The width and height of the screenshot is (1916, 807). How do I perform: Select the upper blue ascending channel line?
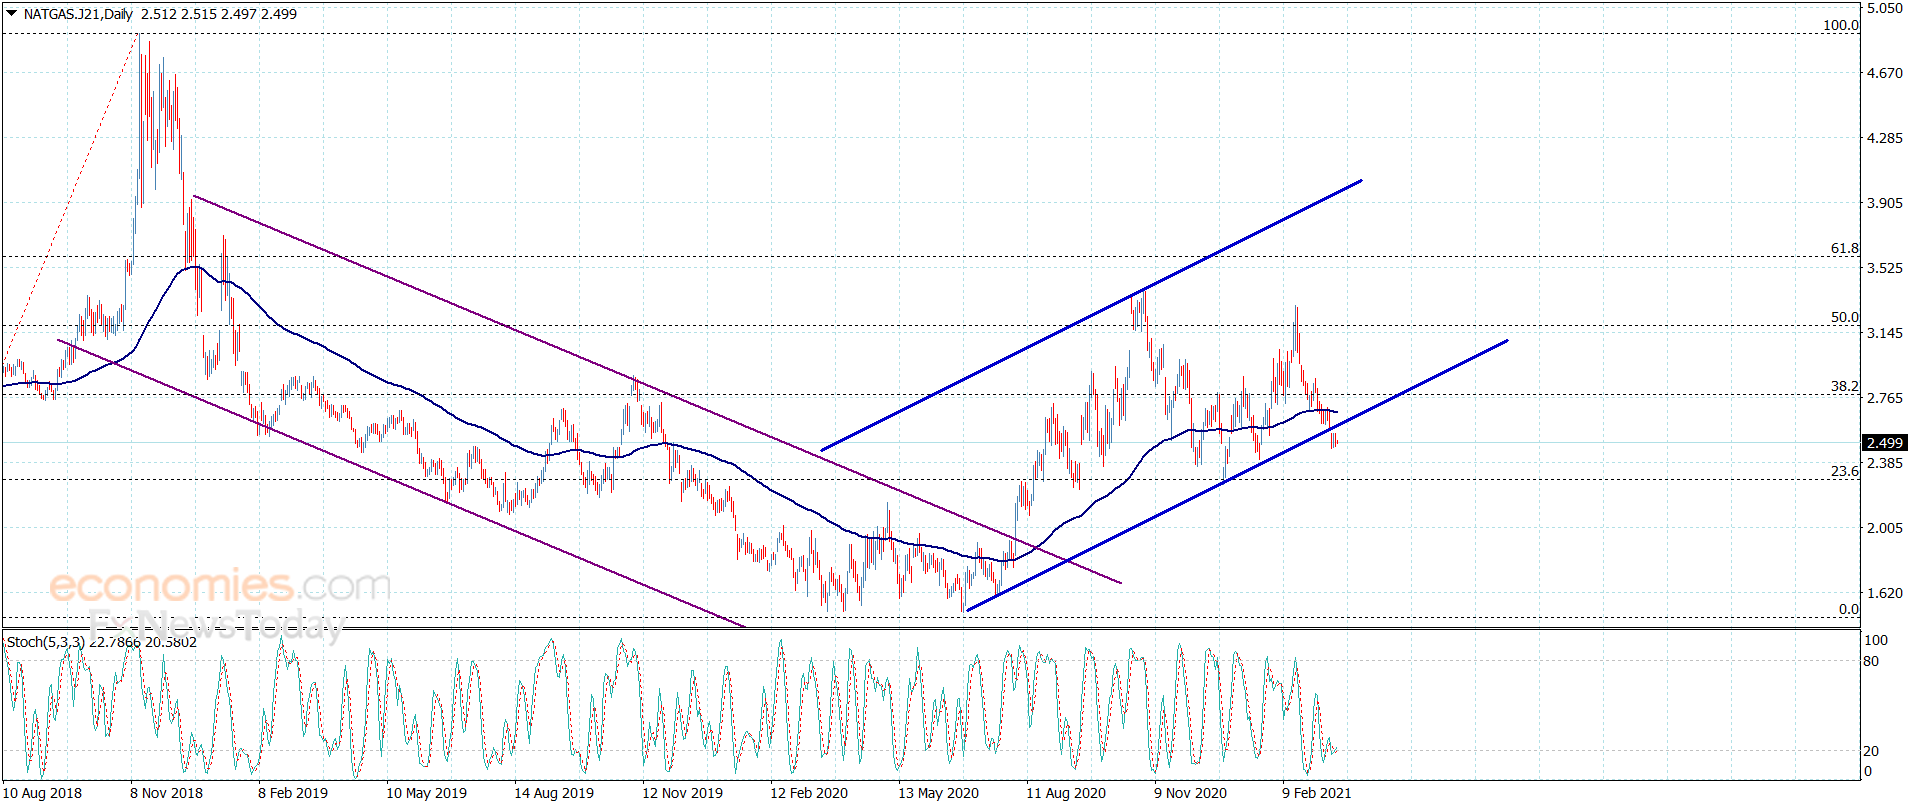pyautogui.click(x=1091, y=315)
